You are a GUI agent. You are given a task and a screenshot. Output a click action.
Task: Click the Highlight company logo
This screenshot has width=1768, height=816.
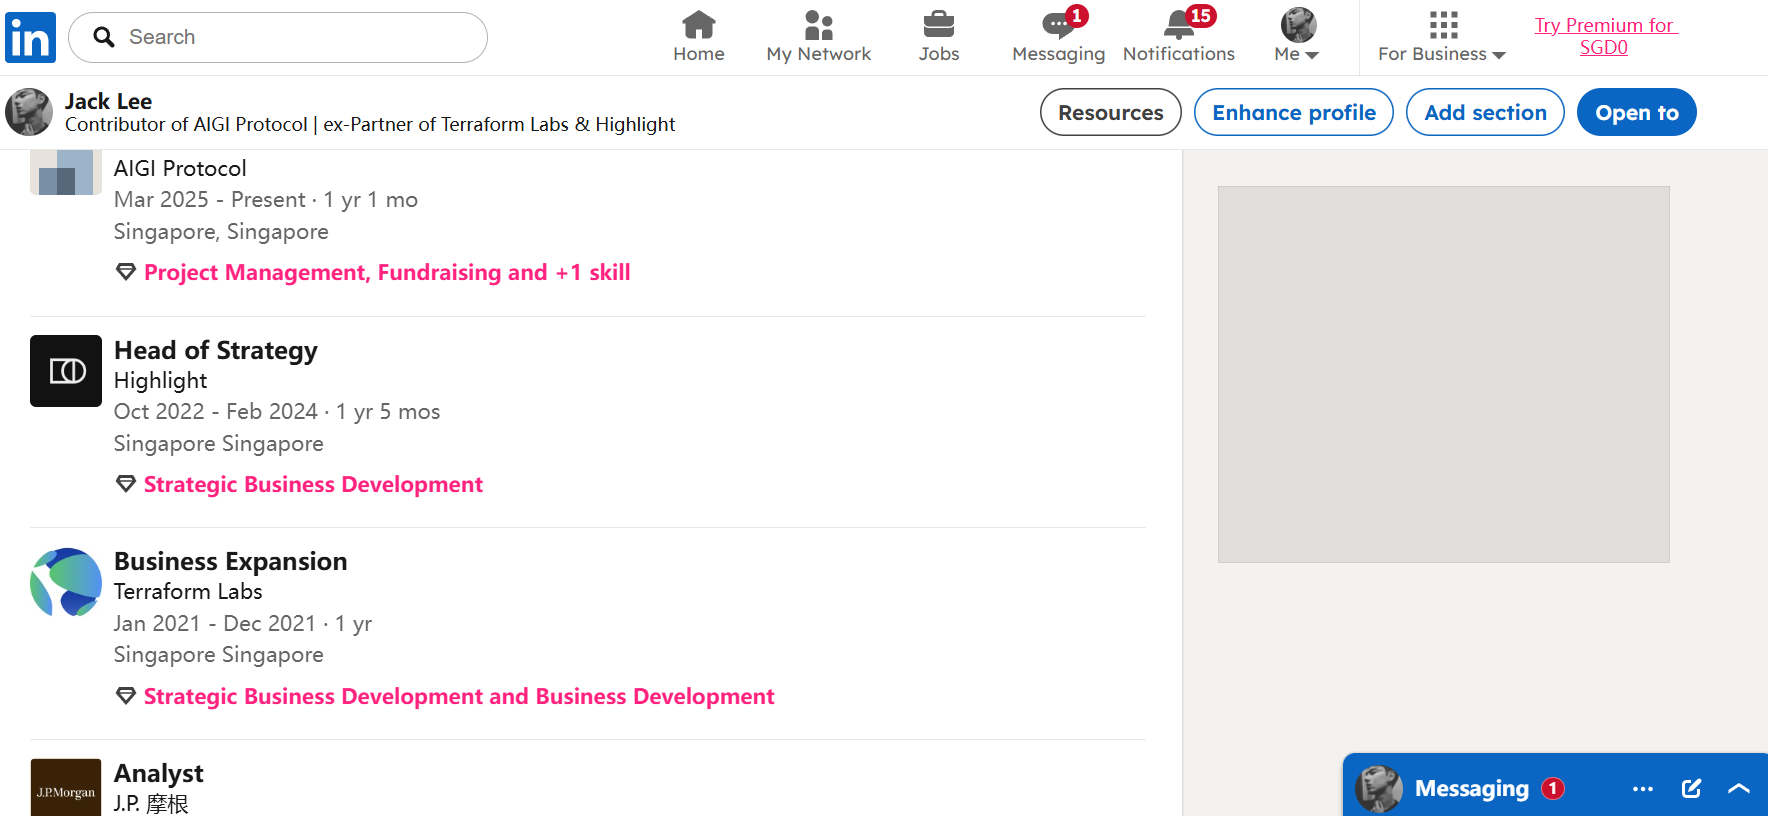pyautogui.click(x=66, y=371)
